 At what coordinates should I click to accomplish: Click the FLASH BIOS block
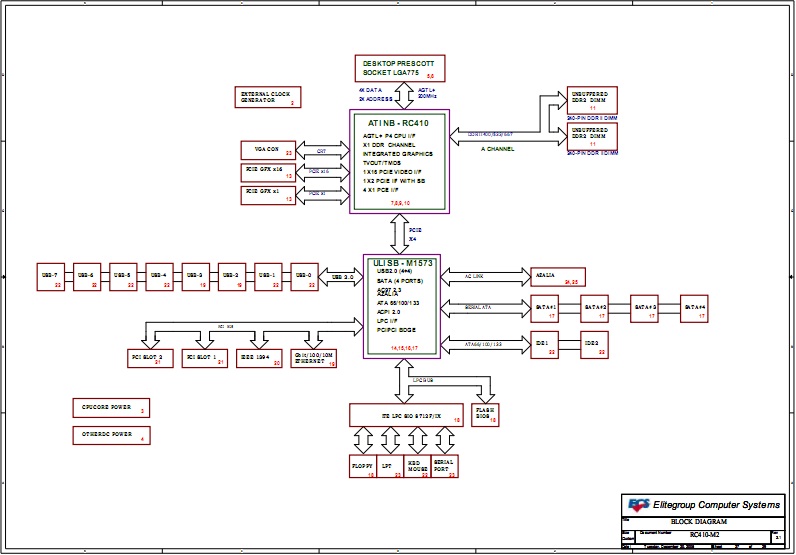[x=485, y=415]
